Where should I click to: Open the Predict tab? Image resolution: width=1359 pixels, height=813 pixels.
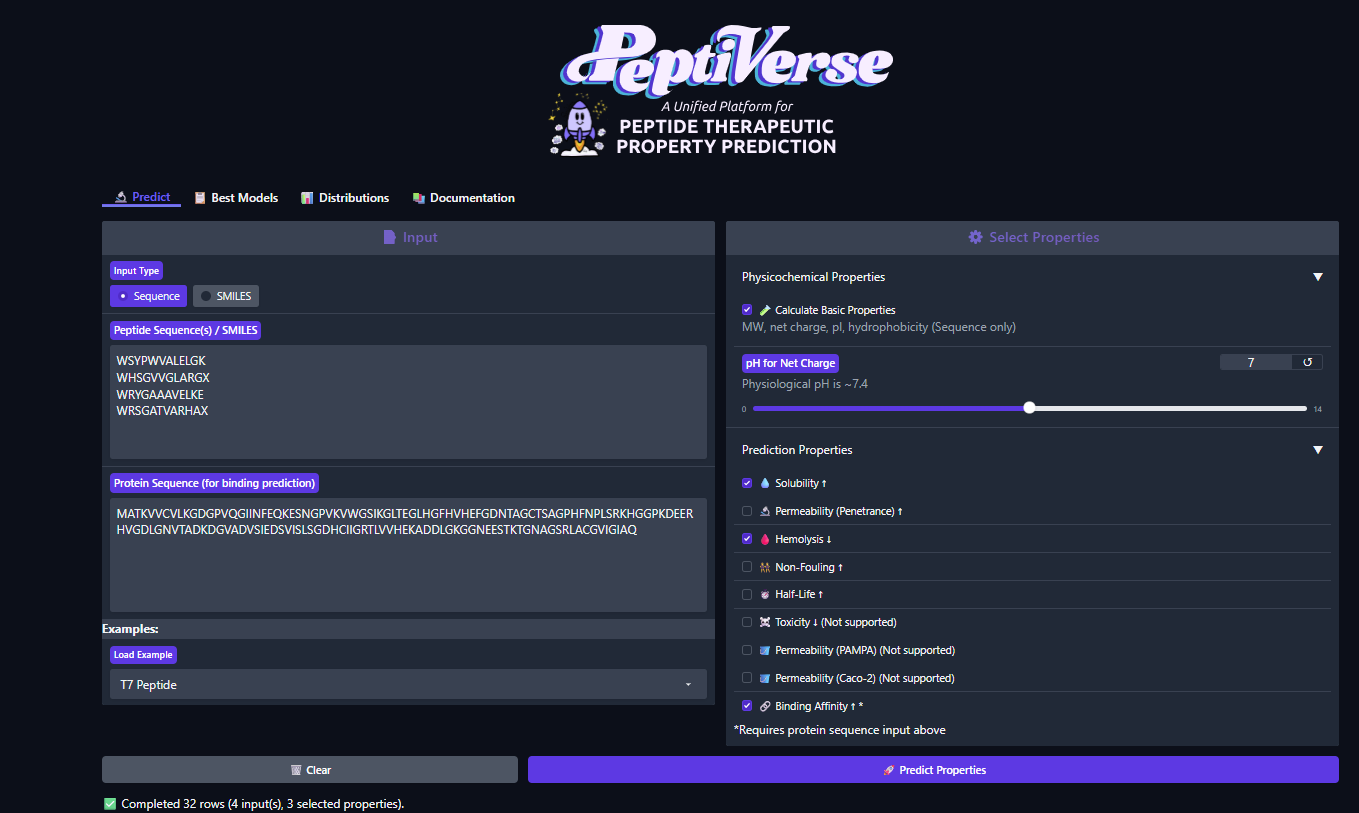click(141, 197)
